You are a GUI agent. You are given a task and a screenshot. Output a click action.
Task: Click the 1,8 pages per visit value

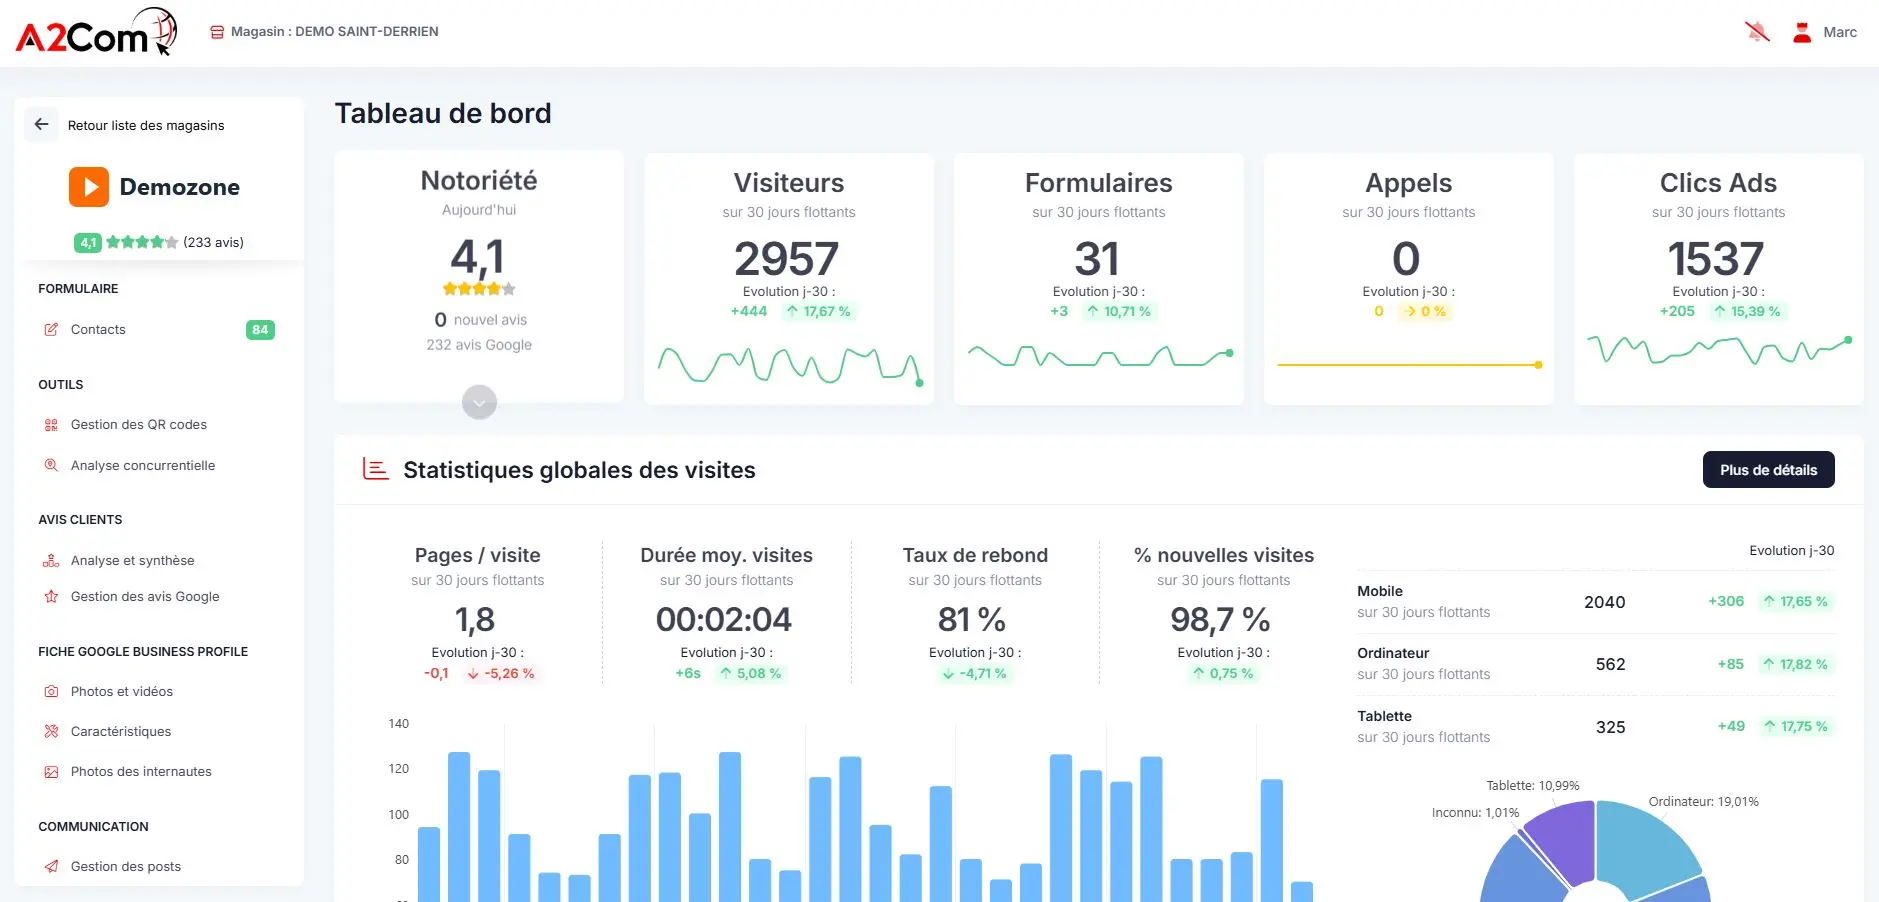(x=476, y=620)
